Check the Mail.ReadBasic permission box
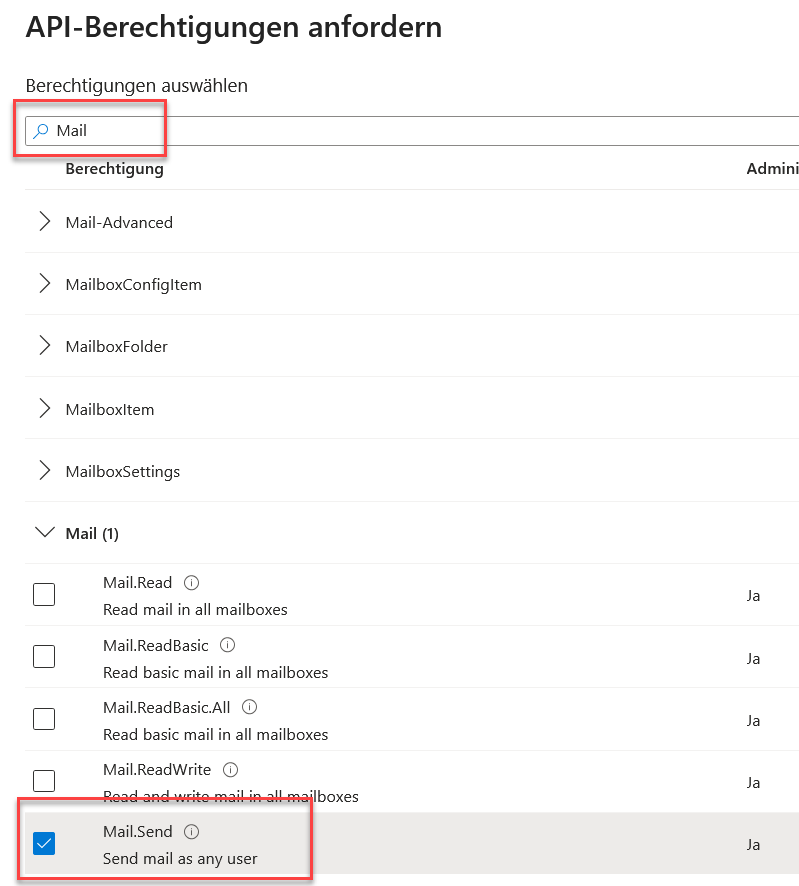799x886 pixels. click(x=44, y=657)
